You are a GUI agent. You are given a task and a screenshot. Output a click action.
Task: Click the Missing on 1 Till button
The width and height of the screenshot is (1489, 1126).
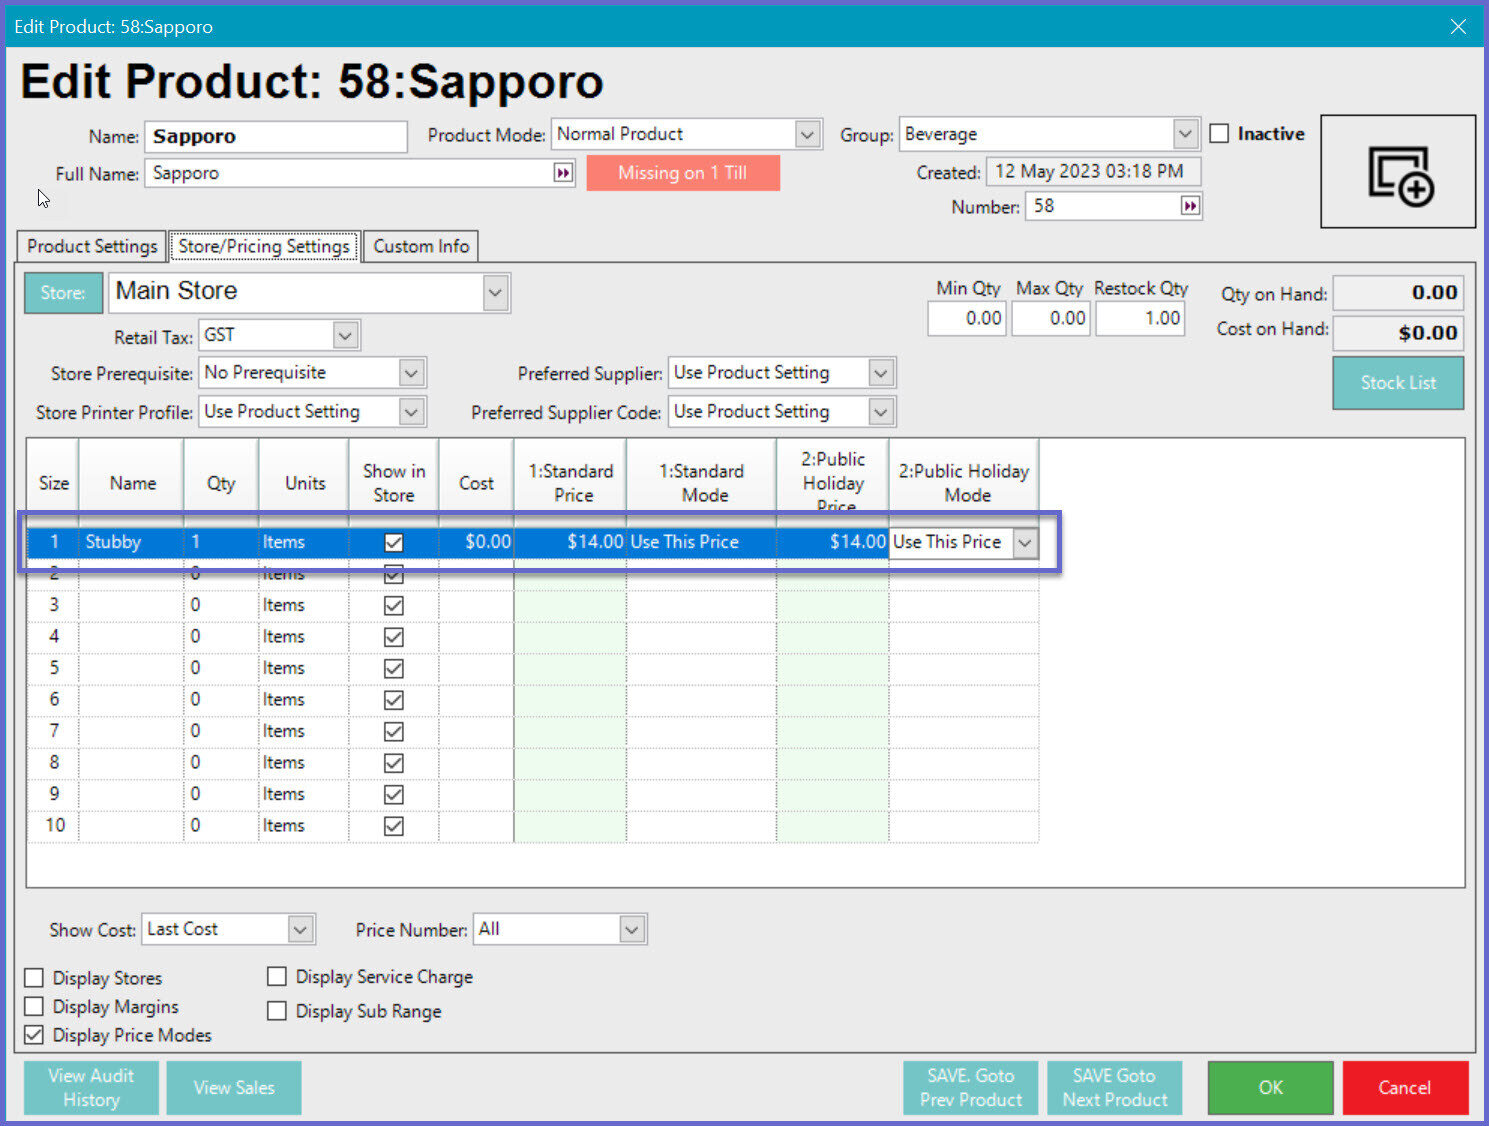(683, 173)
